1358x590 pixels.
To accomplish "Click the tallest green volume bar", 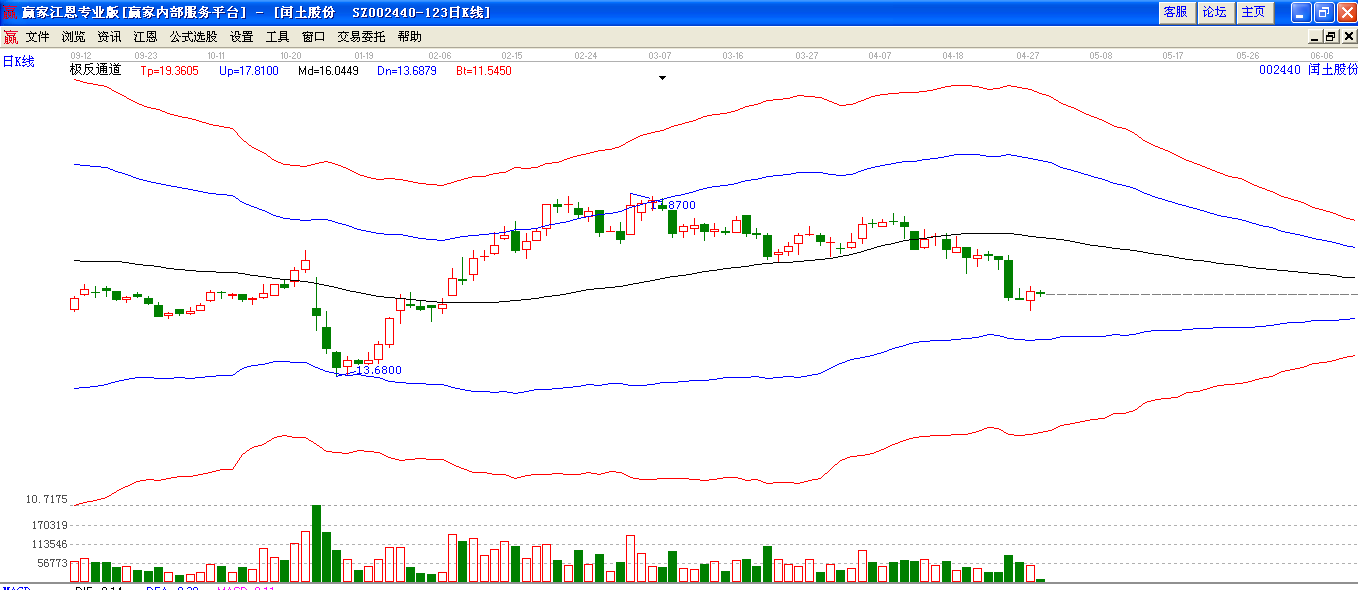I will point(316,543).
